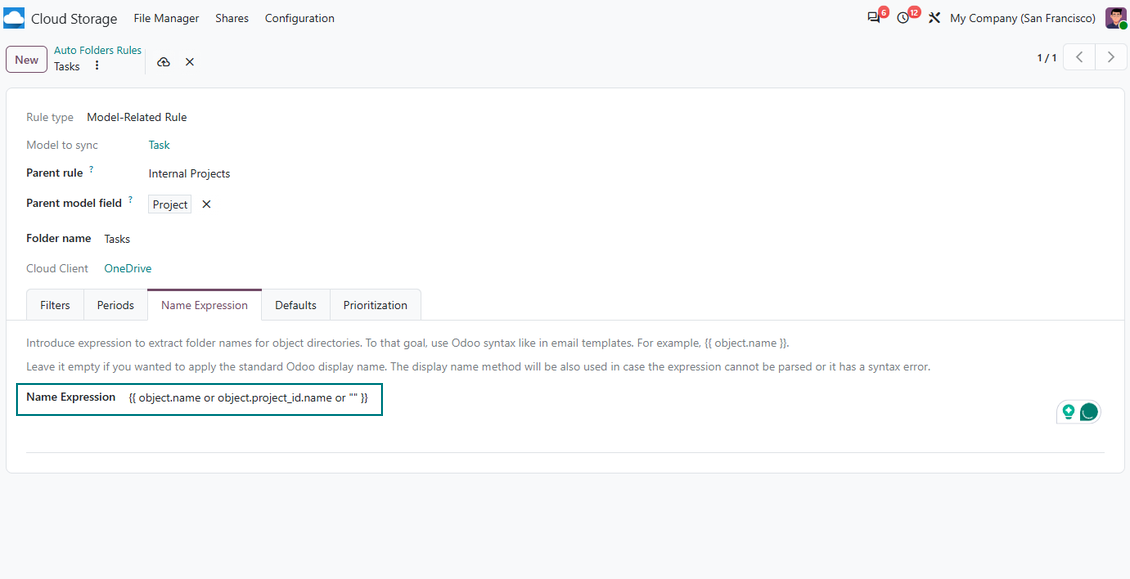Switch to the Filters tab
This screenshot has height=579, width=1130.
pos(55,305)
